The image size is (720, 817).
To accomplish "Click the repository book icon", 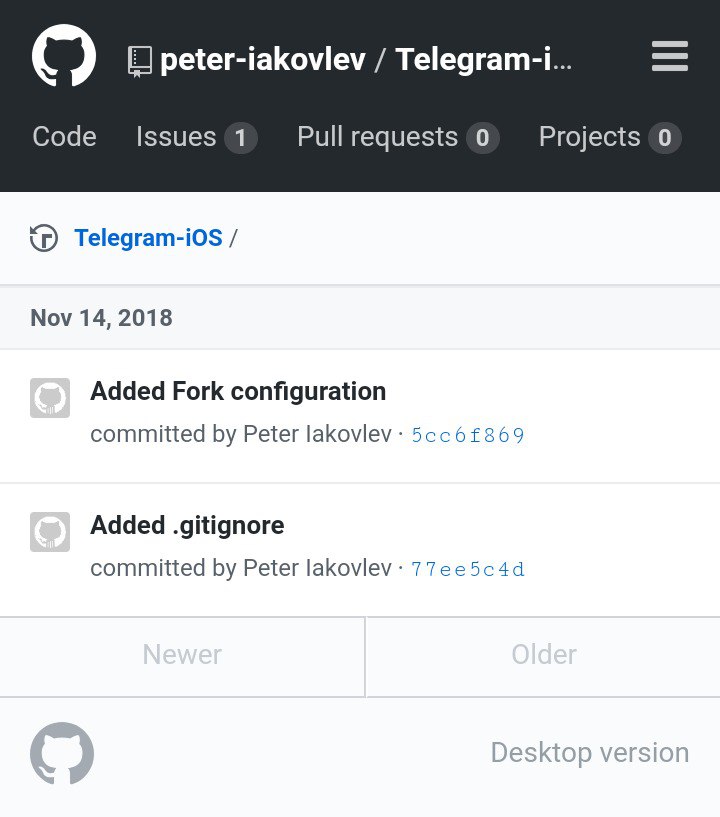I will (x=140, y=61).
